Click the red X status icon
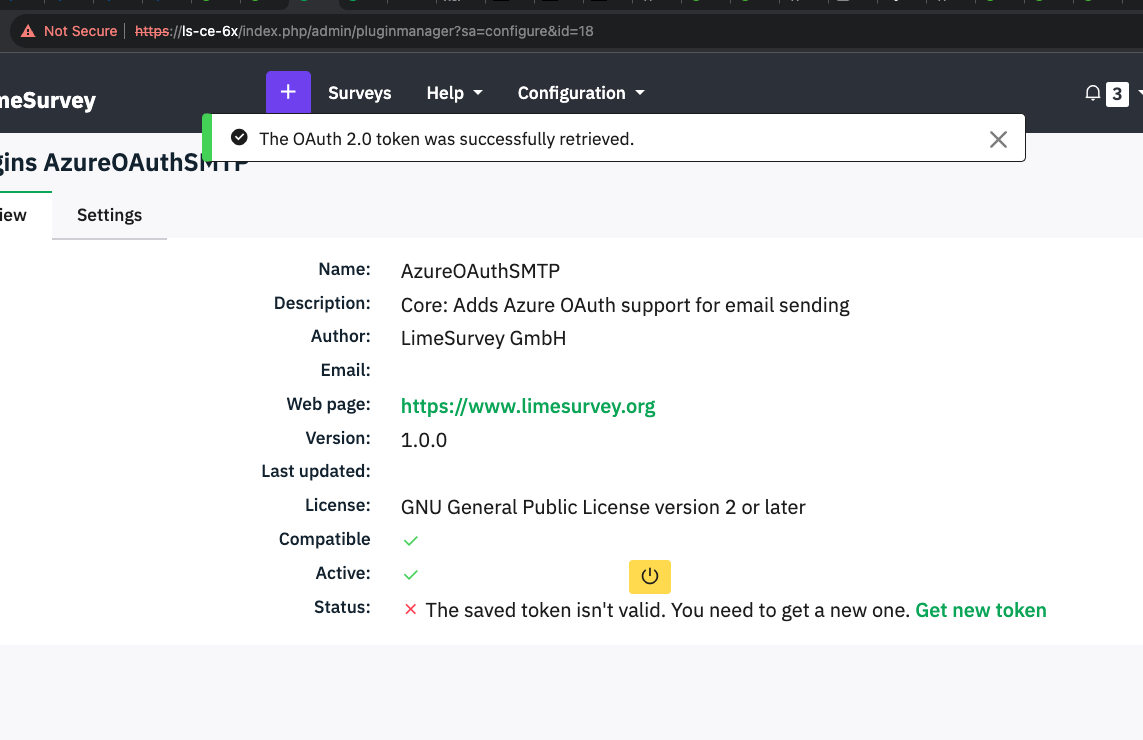 tap(410, 610)
